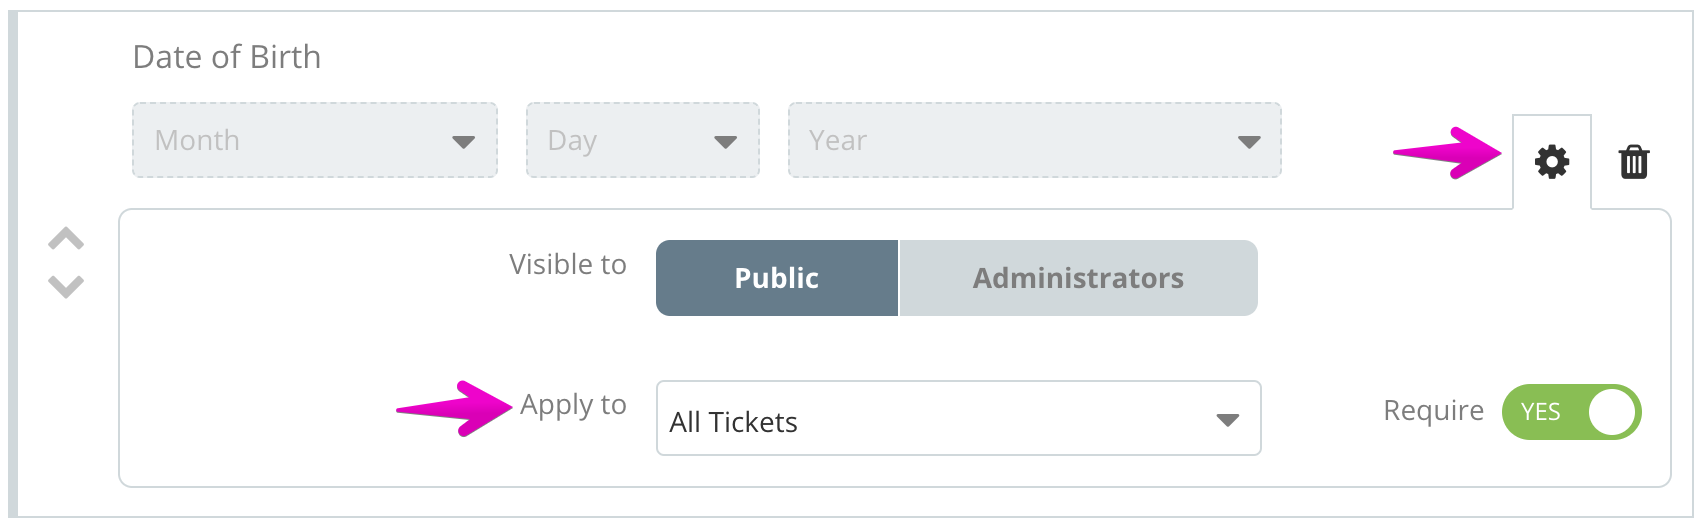Move field down with down chevron
The height and width of the screenshot is (524, 1698).
[x=66, y=286]
